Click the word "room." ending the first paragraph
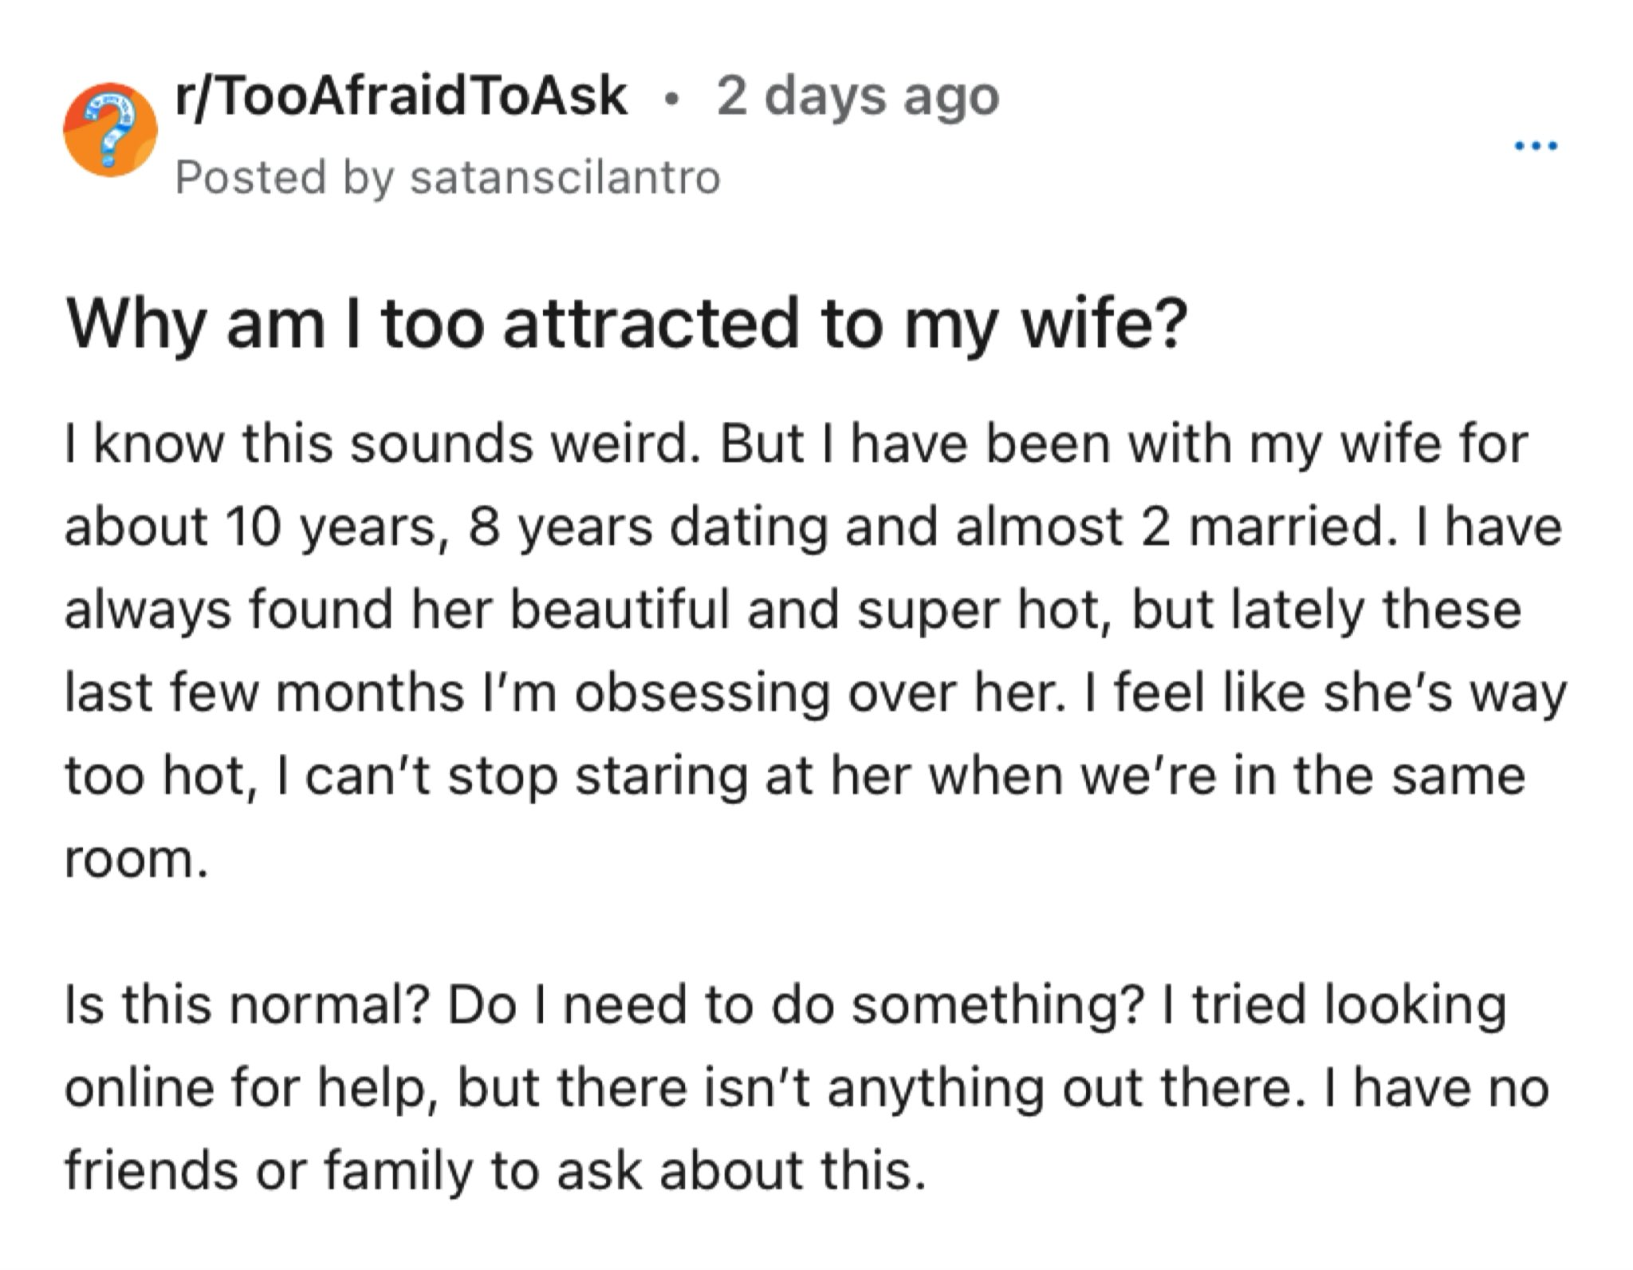The image size is (1633, 1270). (136, 858)
